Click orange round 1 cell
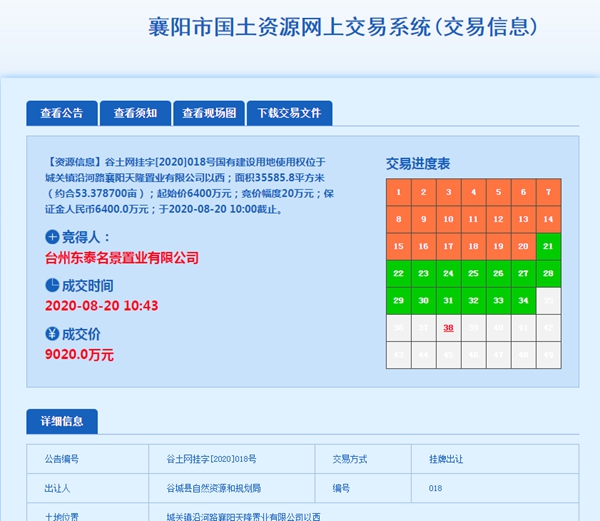The height and width of the screenshot is (521, 600). coord(399,192)
